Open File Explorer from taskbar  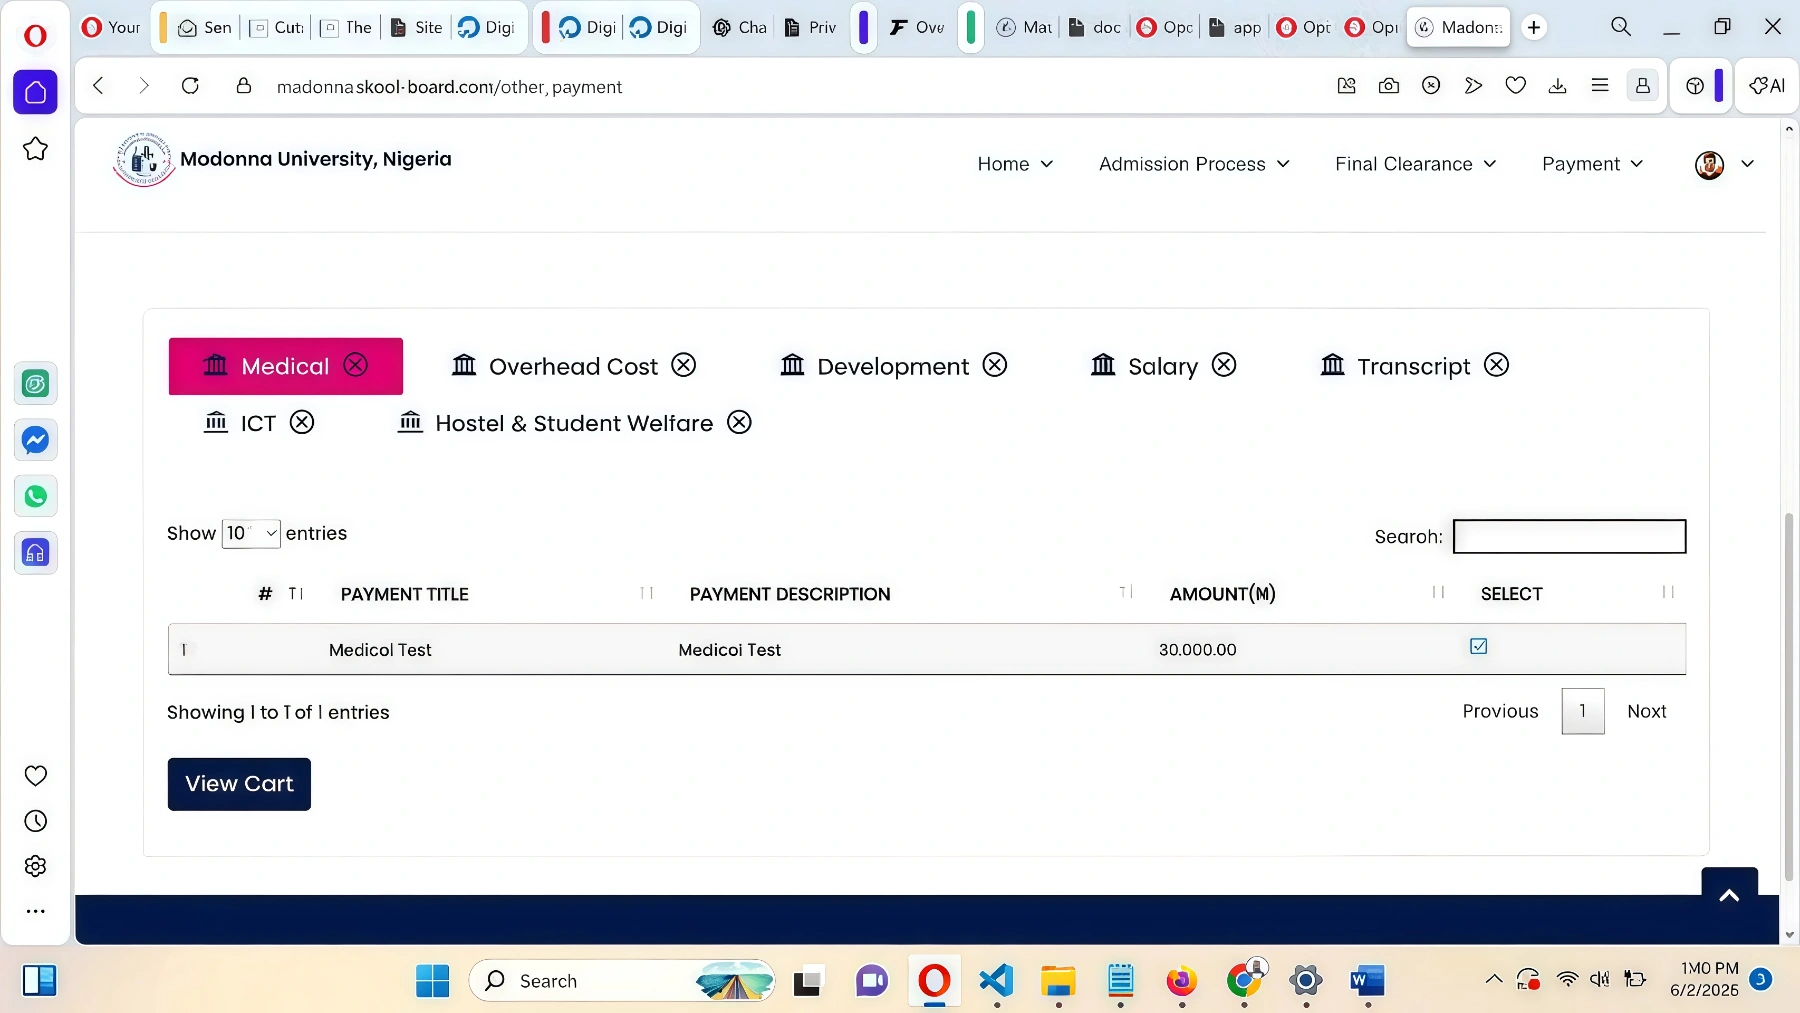point(1058,981)
